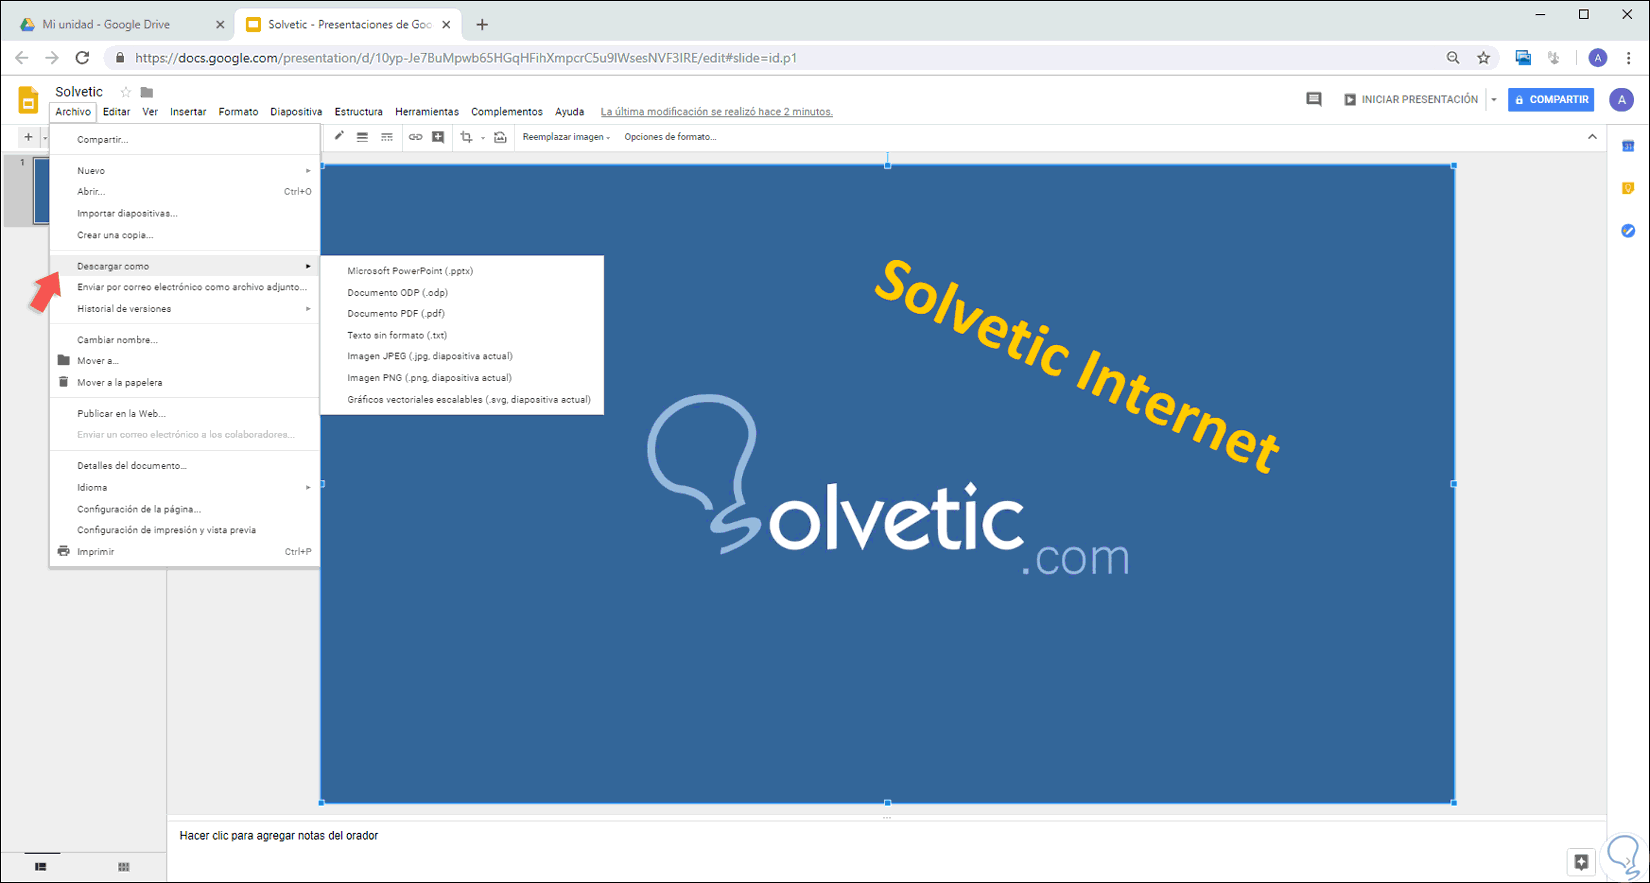Bookmark this page with the star icon
Viewport: 1650px width, 883px height.
(1484, 58)
